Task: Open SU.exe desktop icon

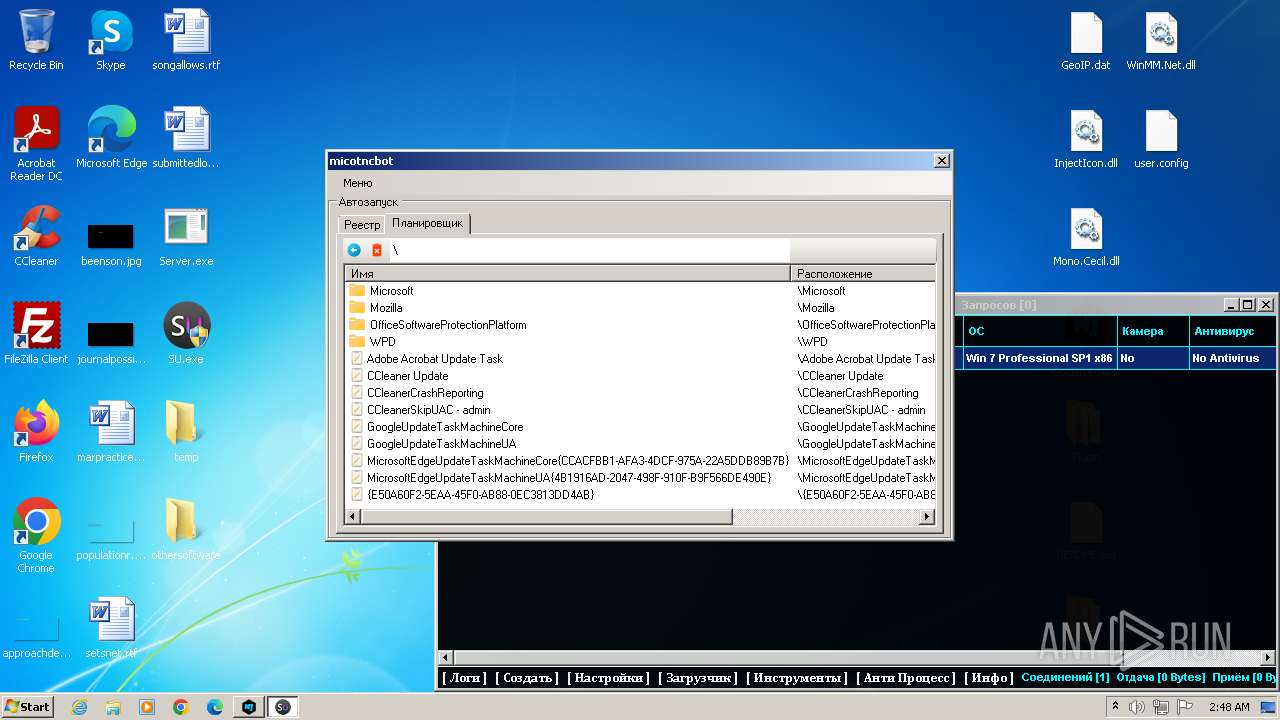Action: 186,334
